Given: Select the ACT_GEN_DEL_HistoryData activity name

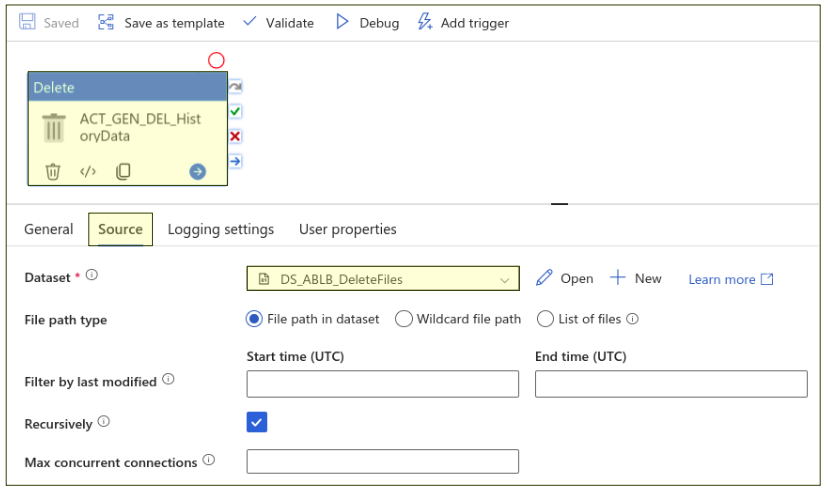Looking at the screenshot, I should click(140, 127).
